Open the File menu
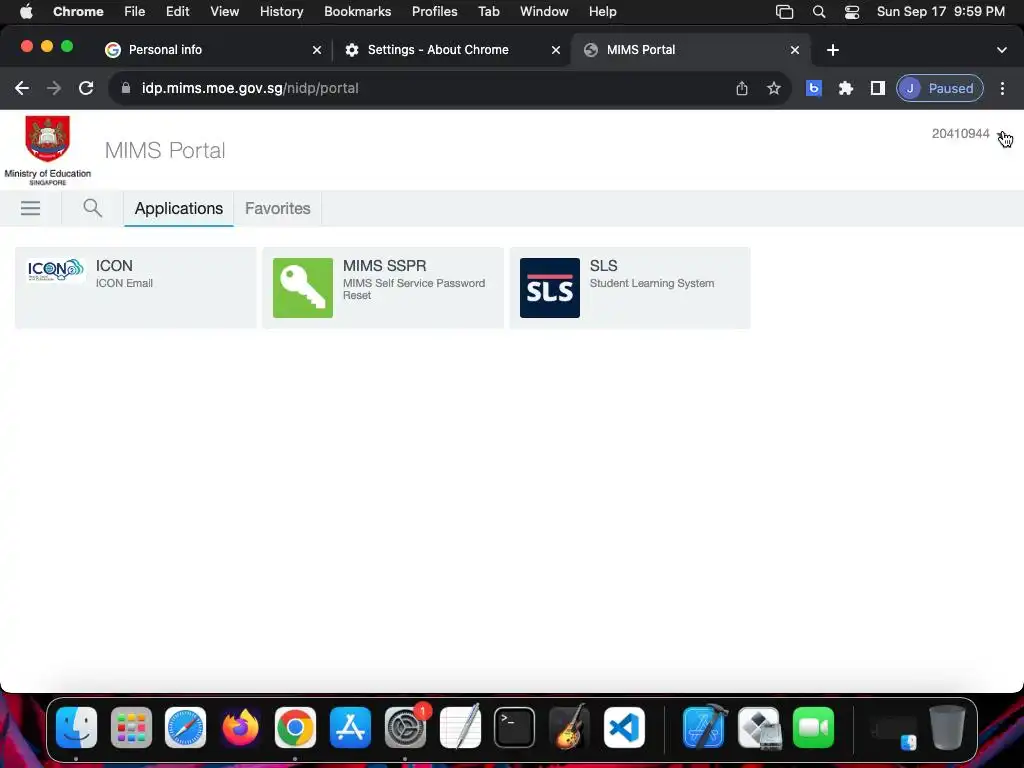 coord(135,12)
